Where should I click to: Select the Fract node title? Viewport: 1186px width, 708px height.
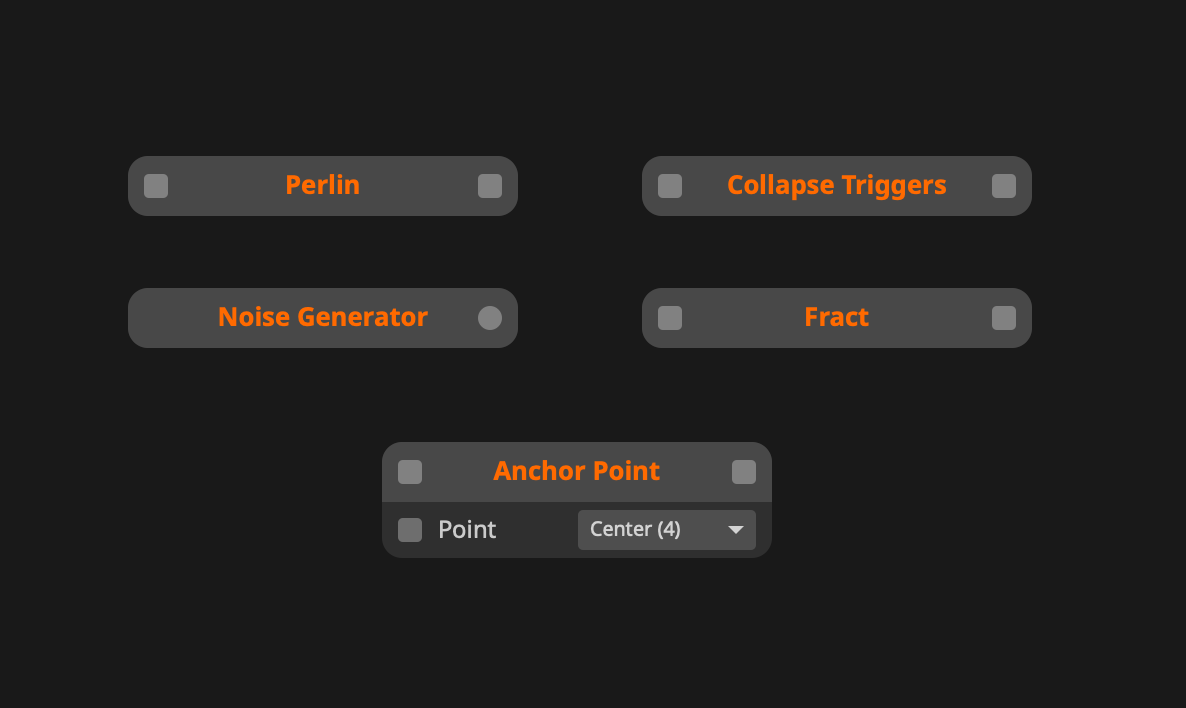click(x=836, y=318)
